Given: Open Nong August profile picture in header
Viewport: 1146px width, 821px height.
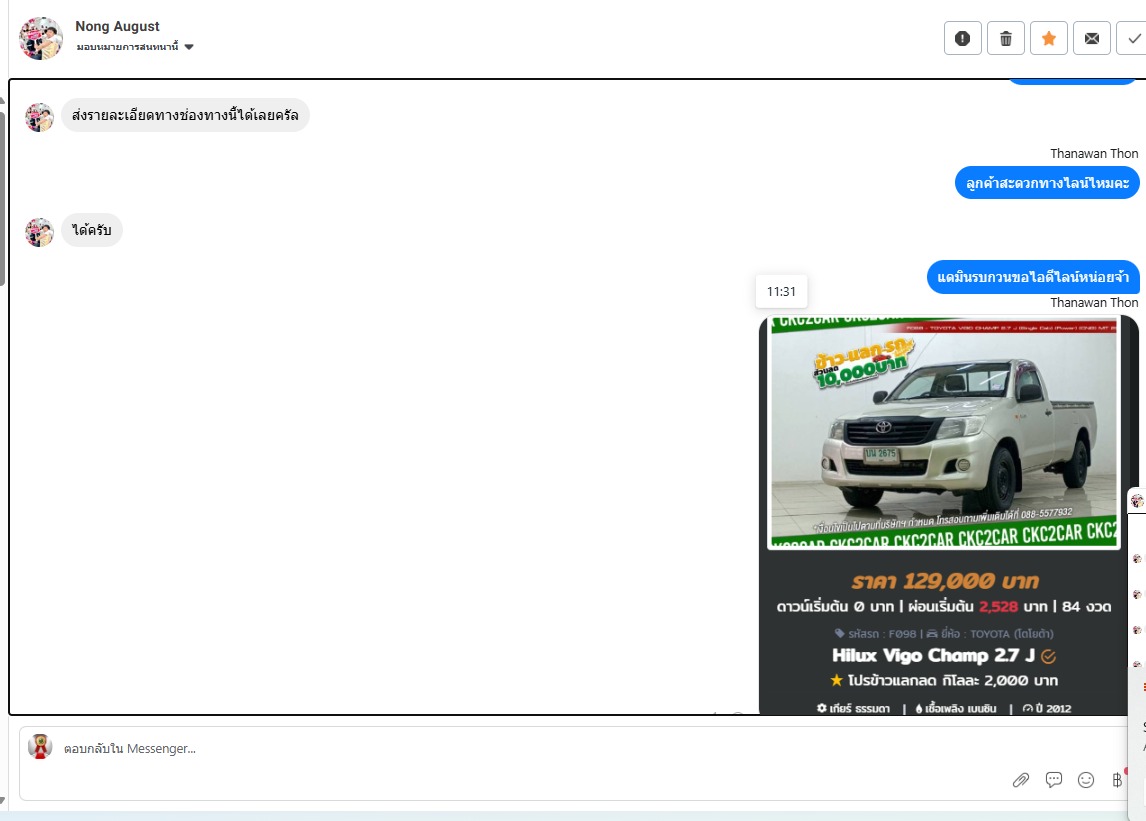Looking at the screenshot, I should click(x=41, y=38).
